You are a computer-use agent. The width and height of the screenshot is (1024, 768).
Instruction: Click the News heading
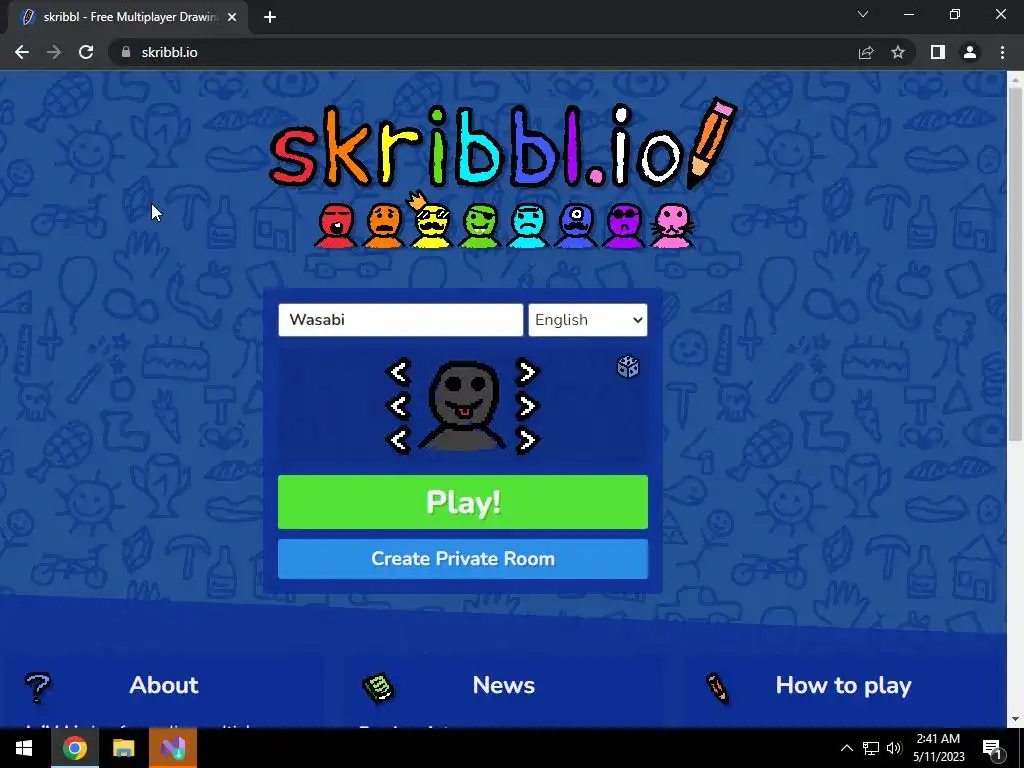coord(504,685)
